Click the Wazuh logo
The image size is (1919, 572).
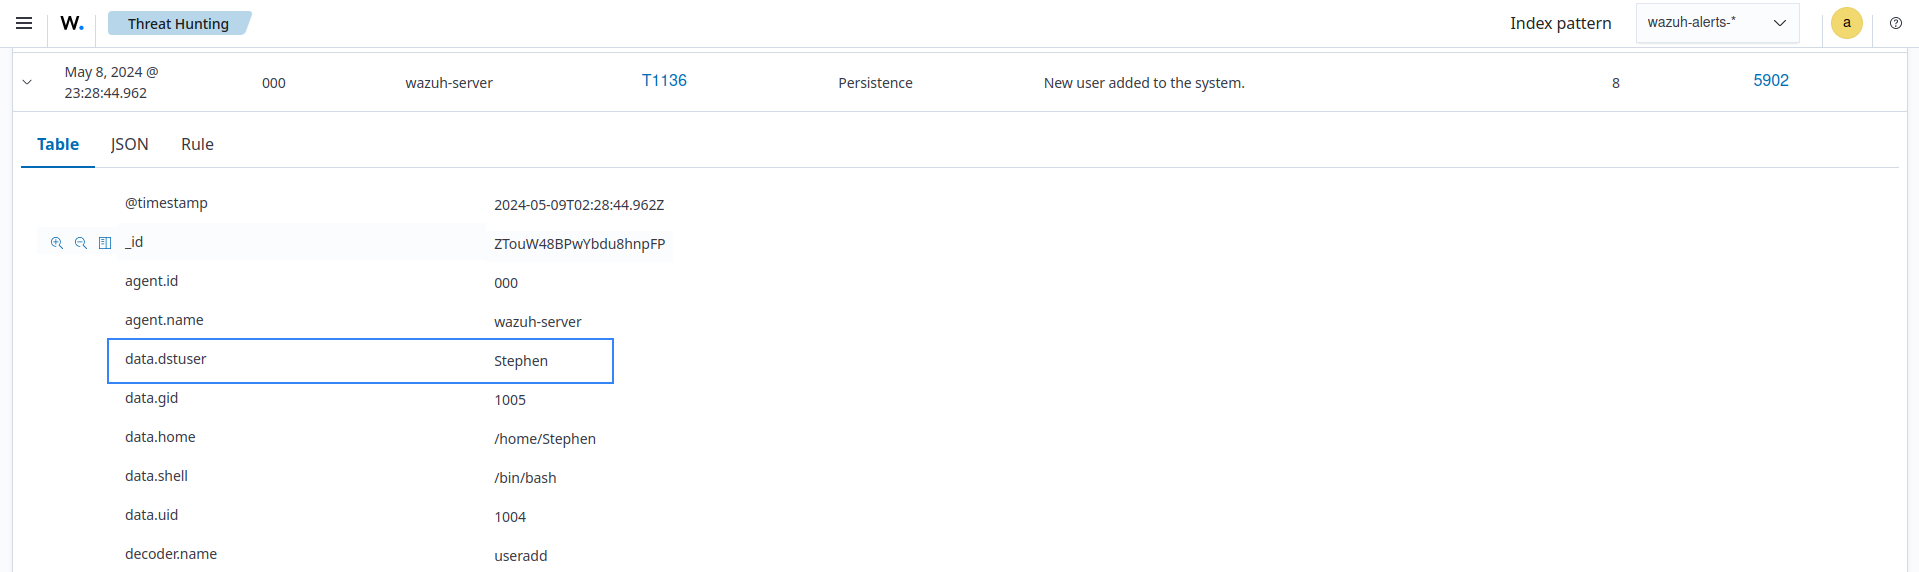pos(72,23)
